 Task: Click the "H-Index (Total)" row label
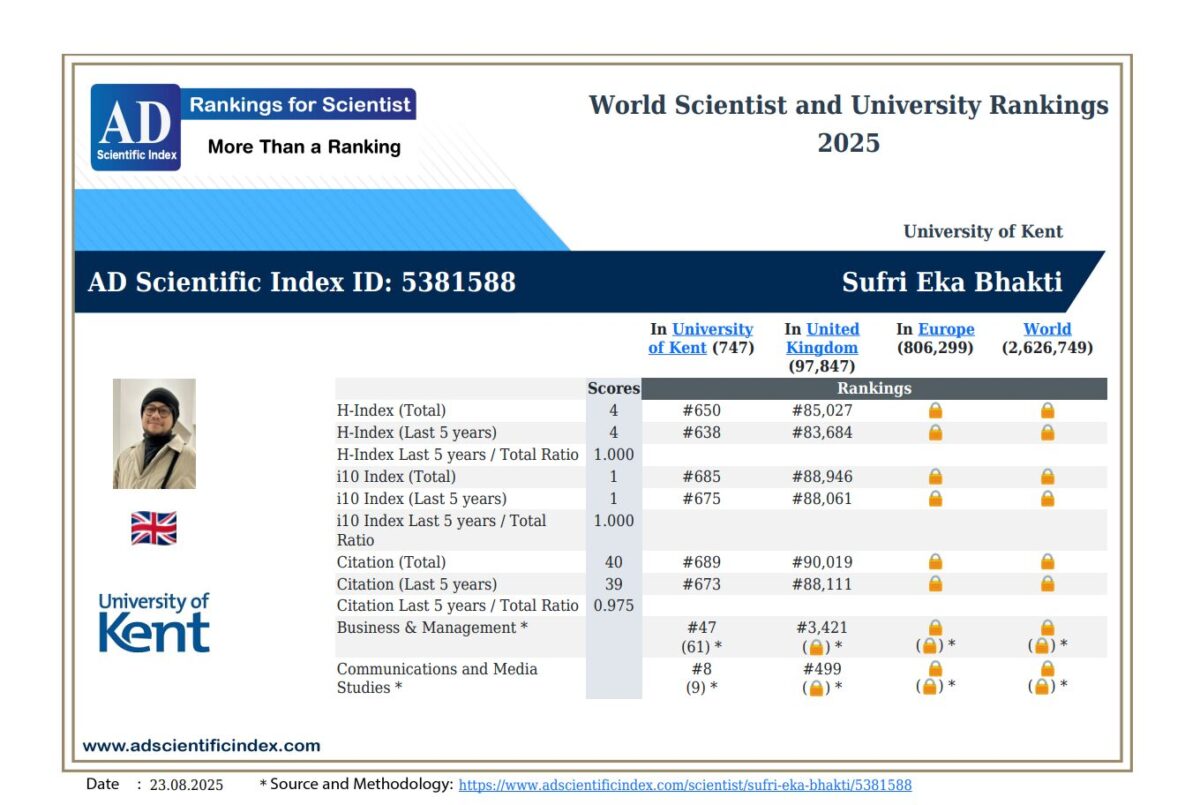tap(391, 410)
